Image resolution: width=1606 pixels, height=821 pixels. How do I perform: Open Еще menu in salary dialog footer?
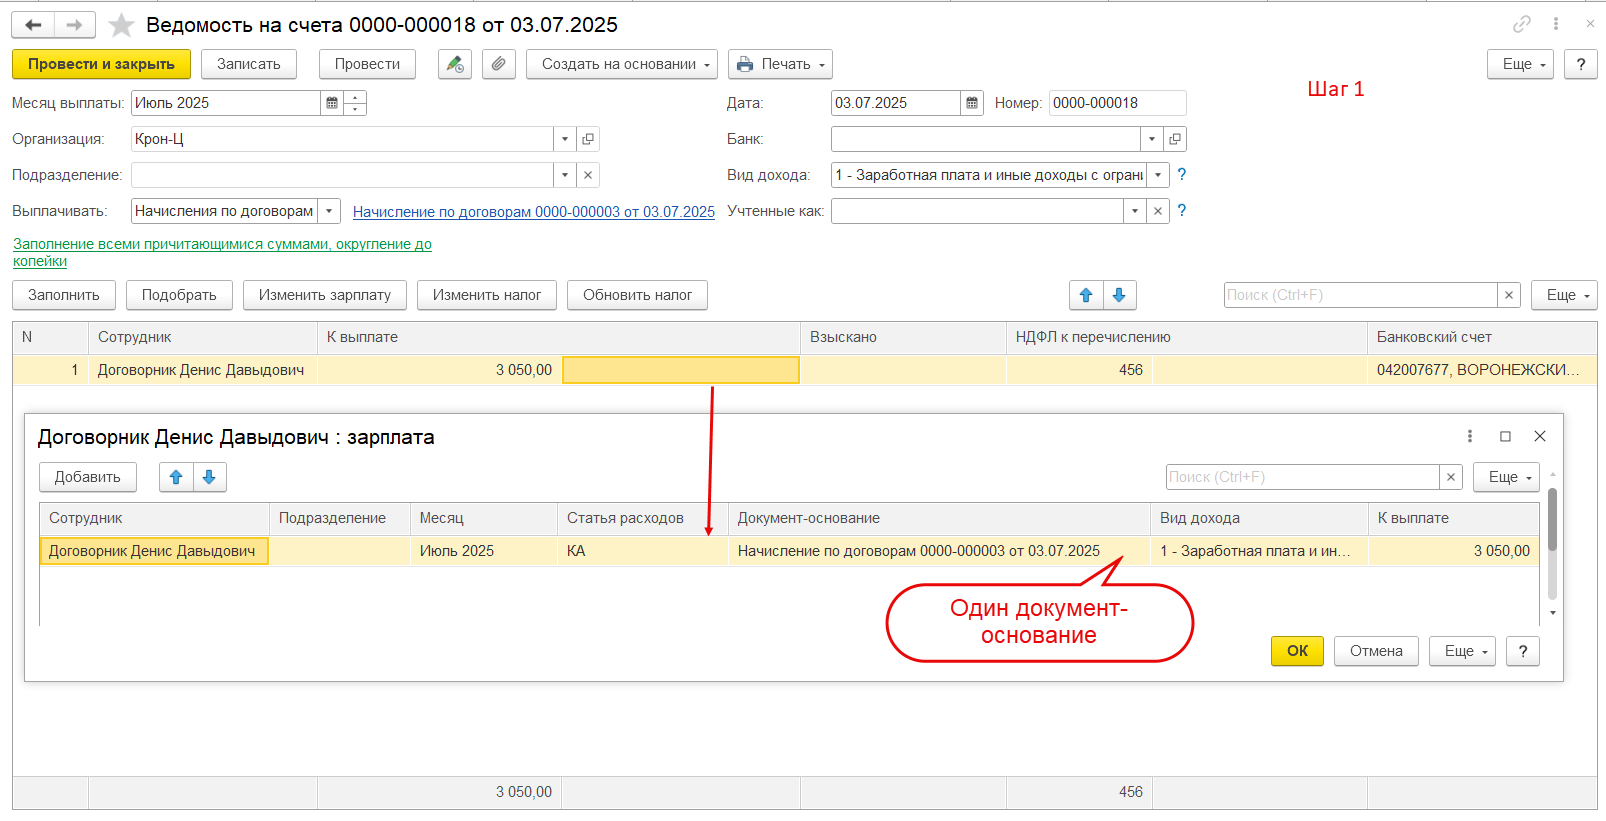(1461, 651)
